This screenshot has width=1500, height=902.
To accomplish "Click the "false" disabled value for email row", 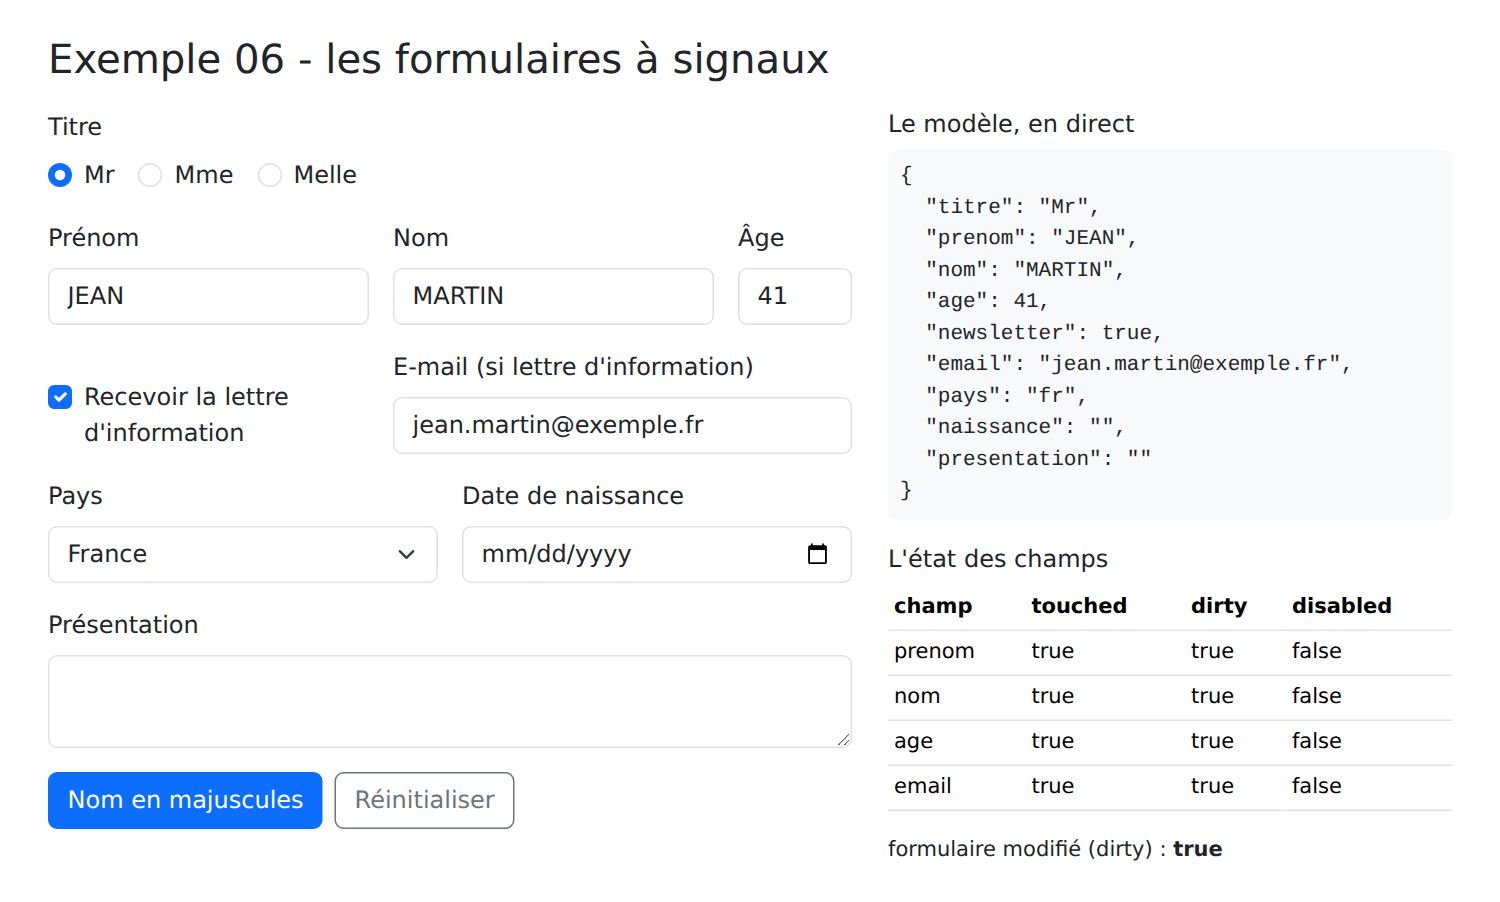I will click(1316, 786).
